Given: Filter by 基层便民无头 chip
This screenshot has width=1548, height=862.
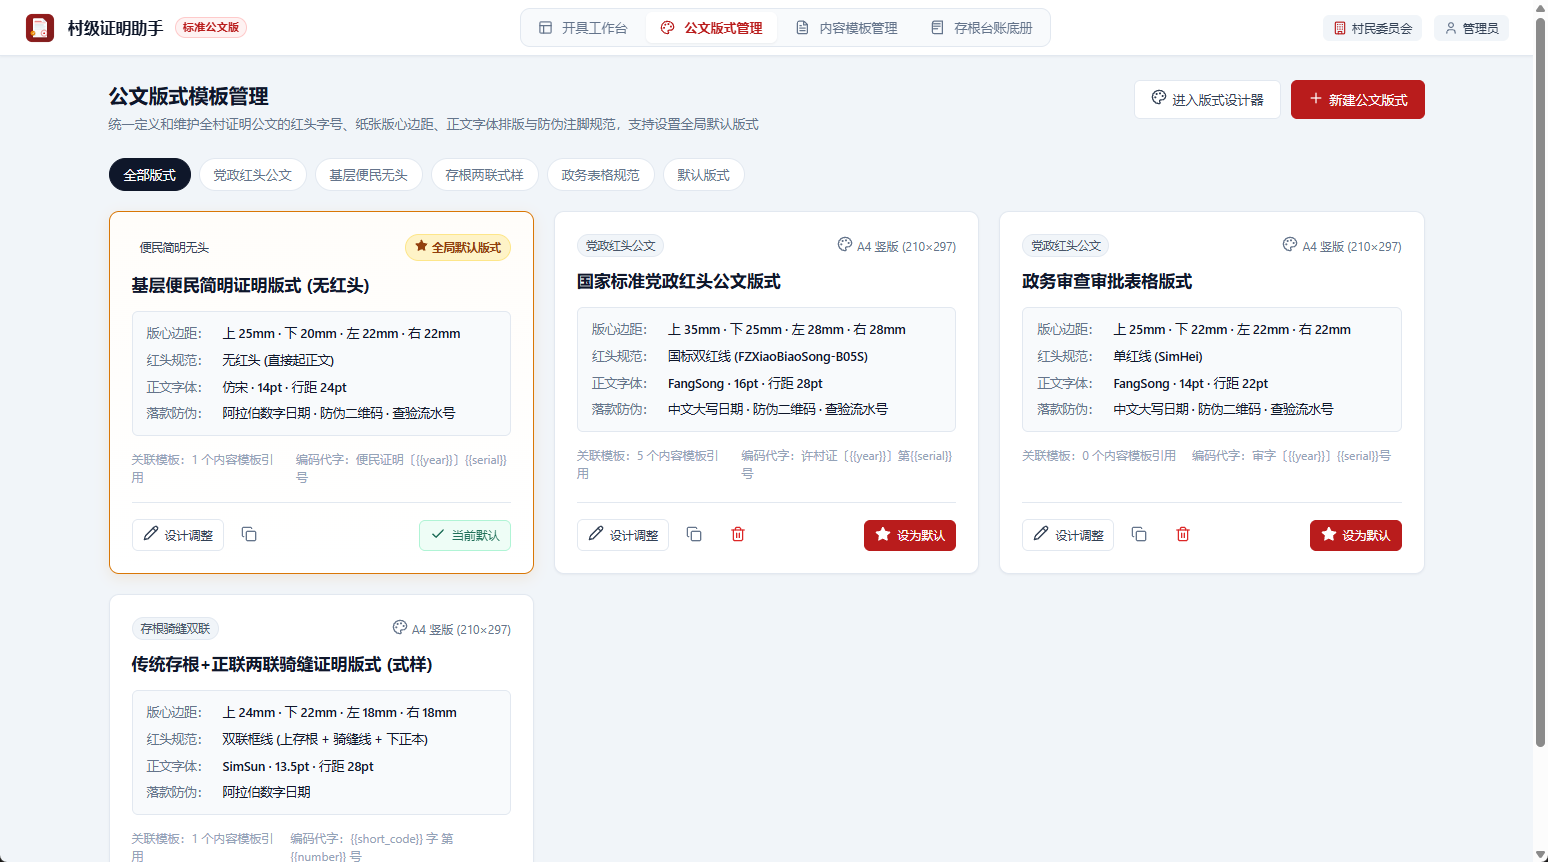Looking at the screenshot, I should click(x=369, y=175).
